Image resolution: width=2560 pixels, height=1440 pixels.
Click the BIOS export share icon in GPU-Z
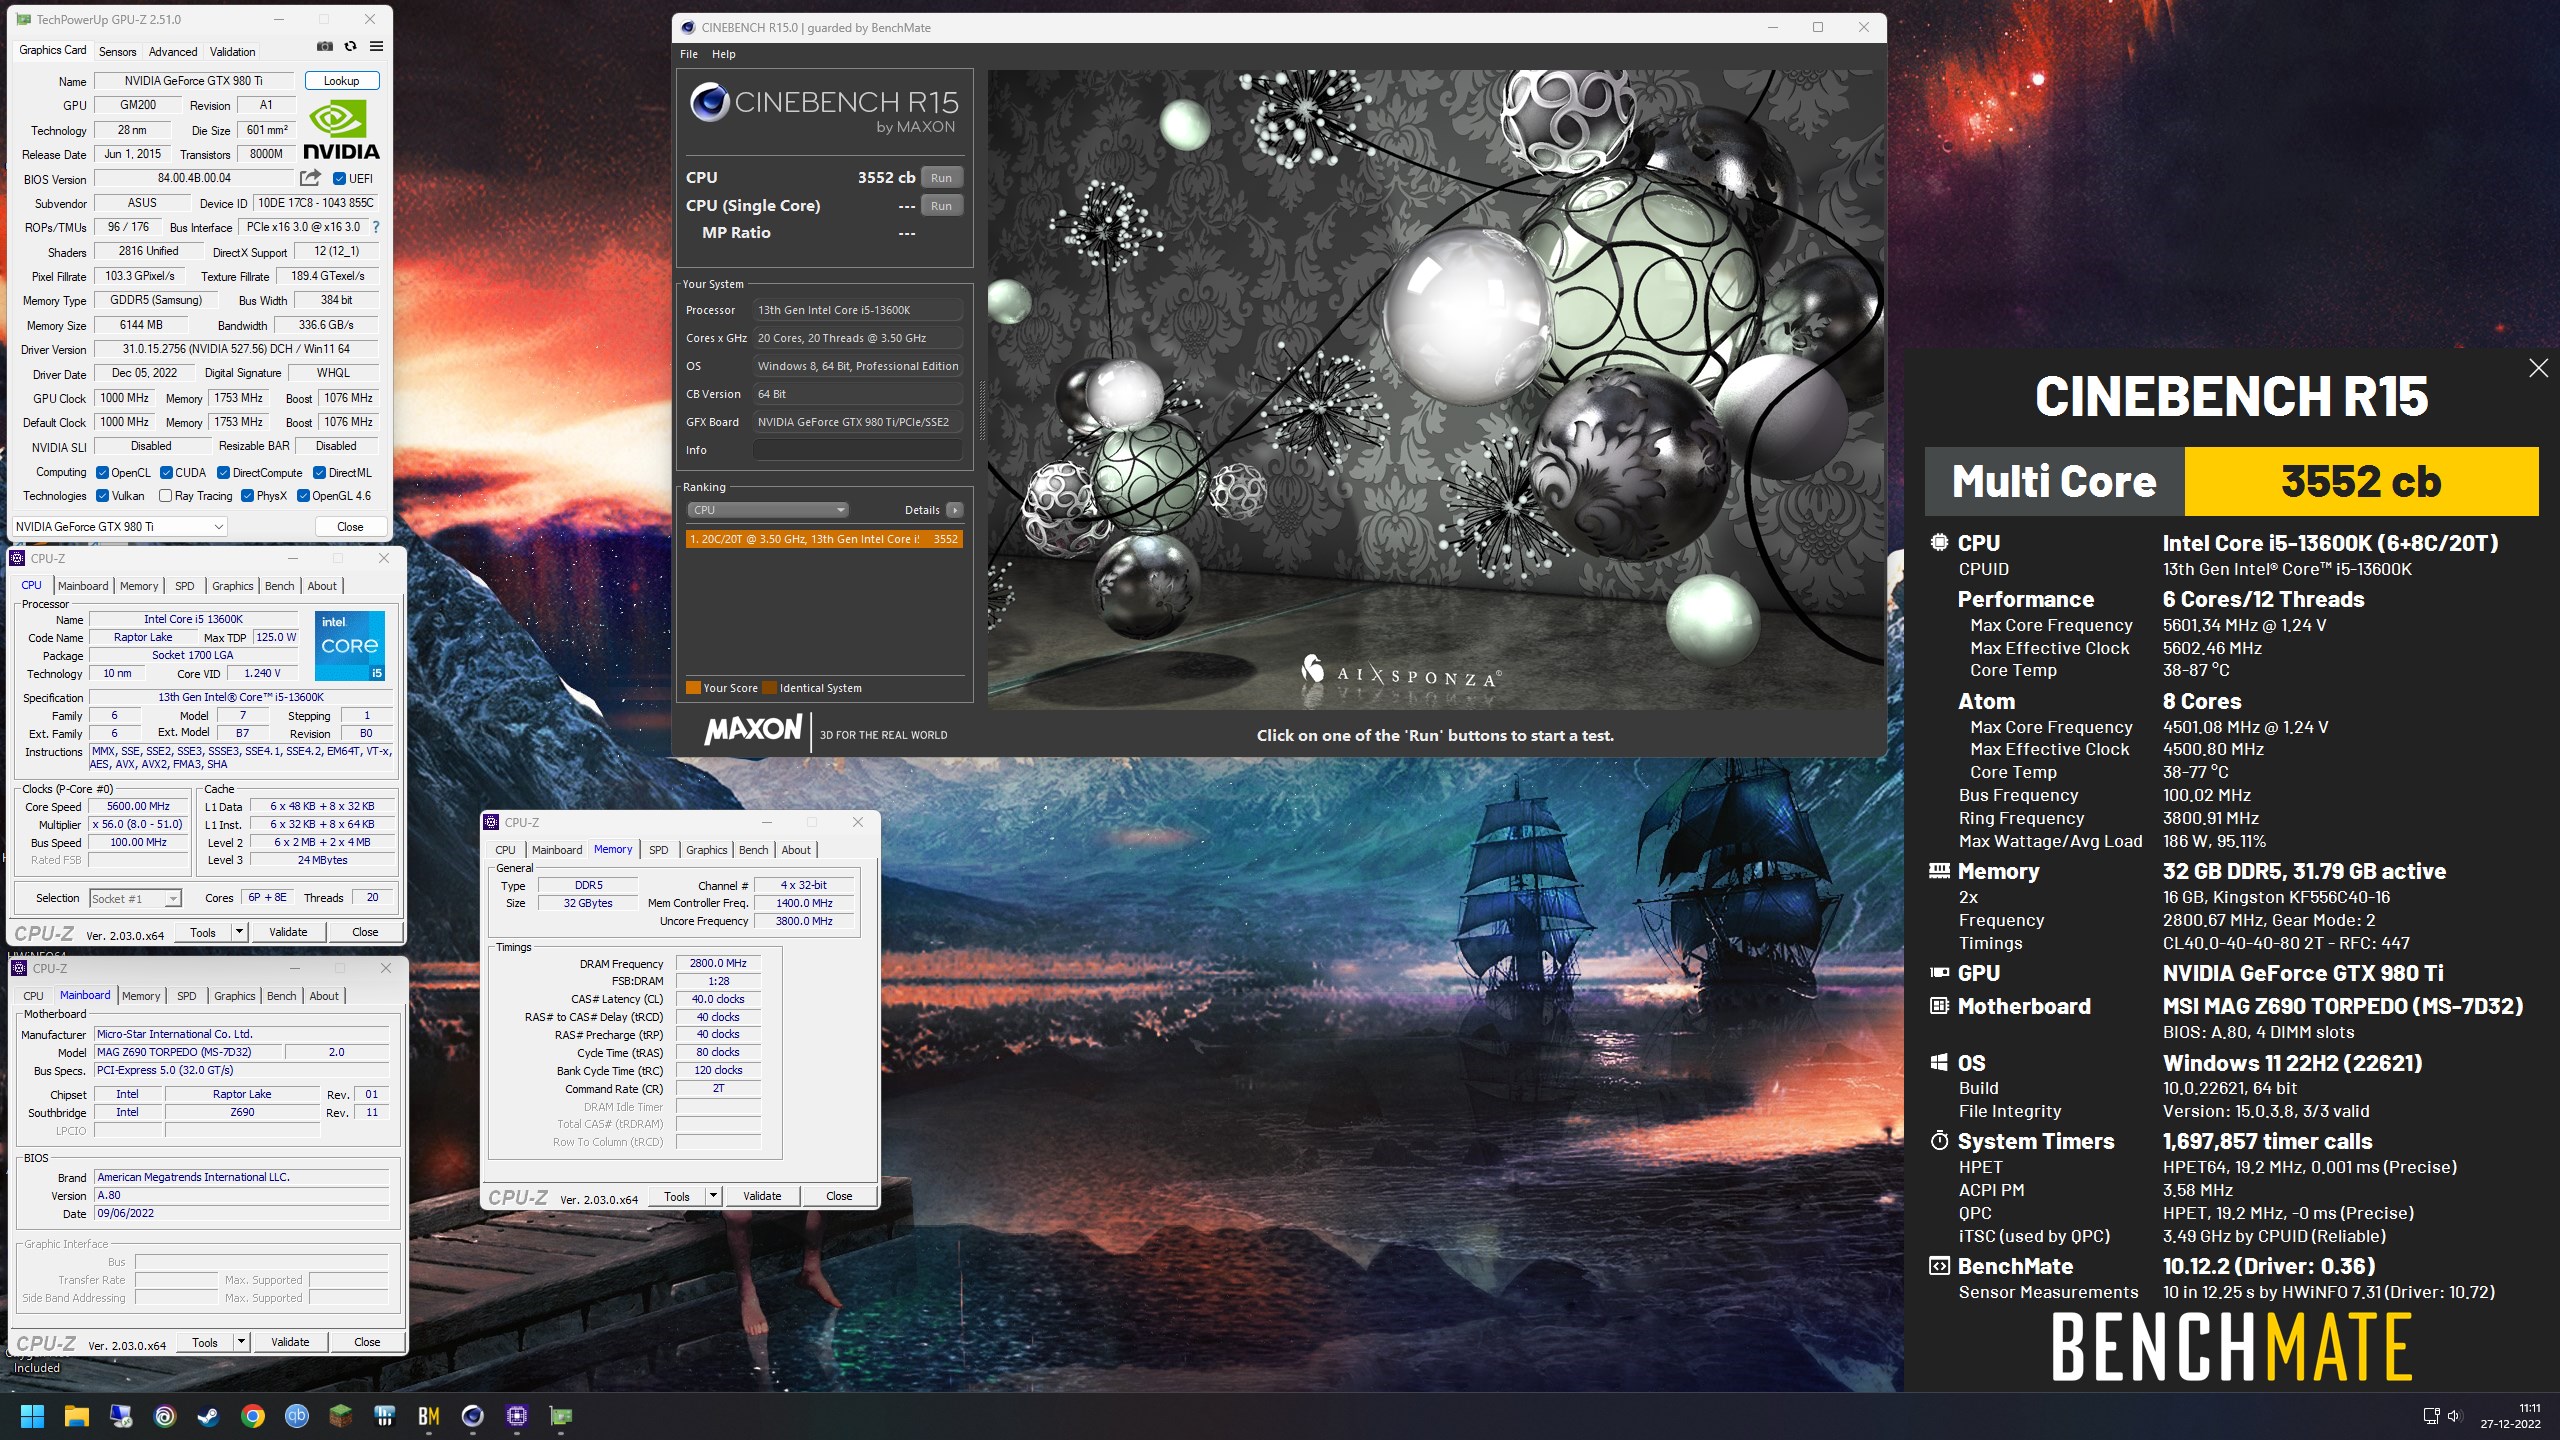[310, 178]
